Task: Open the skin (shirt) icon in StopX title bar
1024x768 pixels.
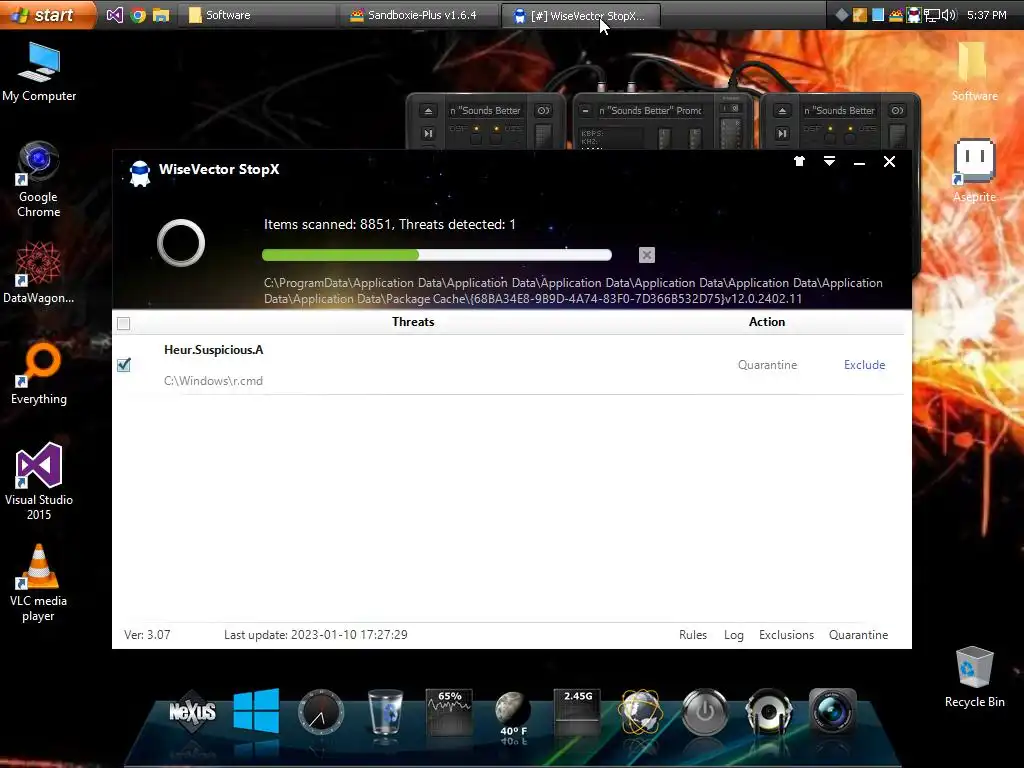Action: 799,161
